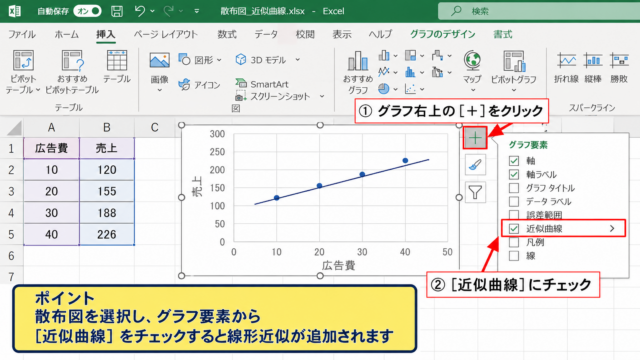Switch to グラフのデザイン tab
Screen dimensions: 640x360
[442, 34]
